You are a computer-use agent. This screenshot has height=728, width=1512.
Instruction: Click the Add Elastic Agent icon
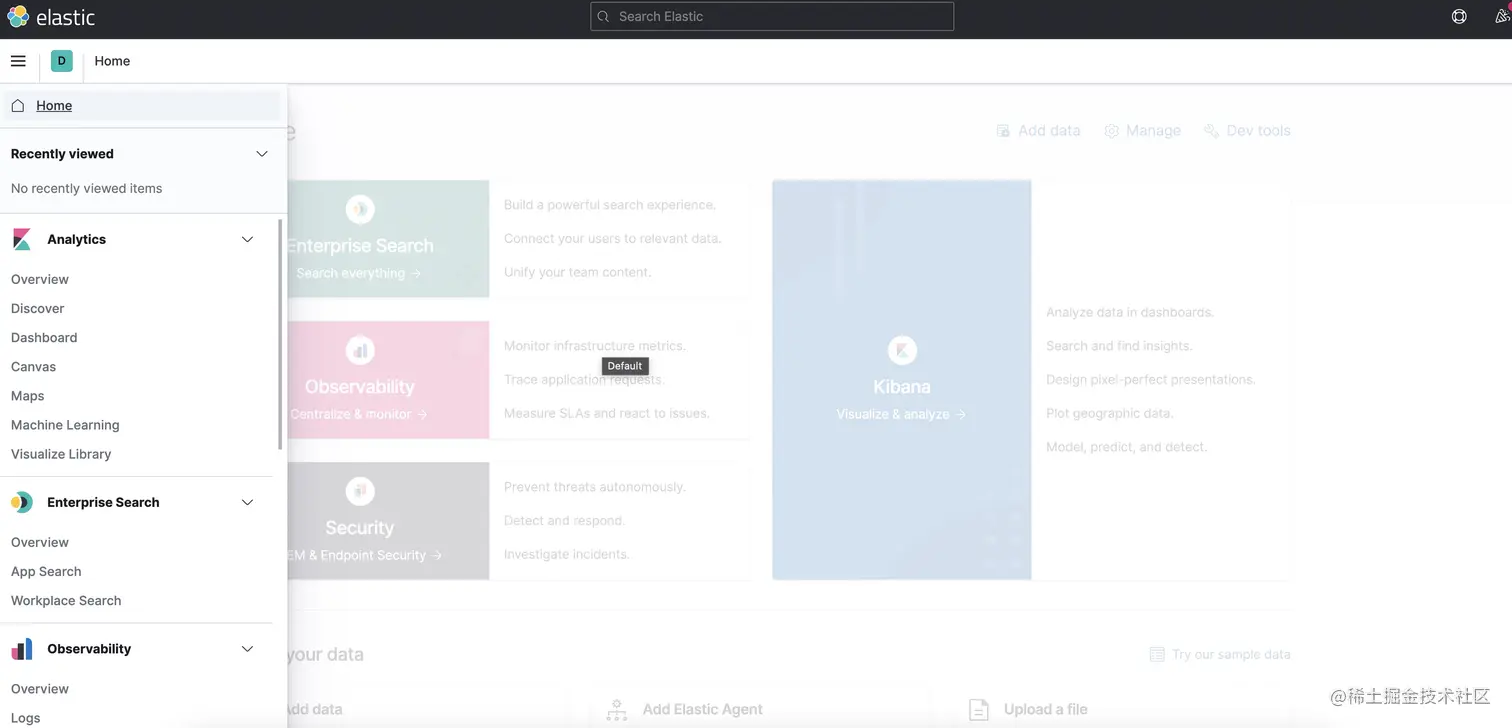617,710
